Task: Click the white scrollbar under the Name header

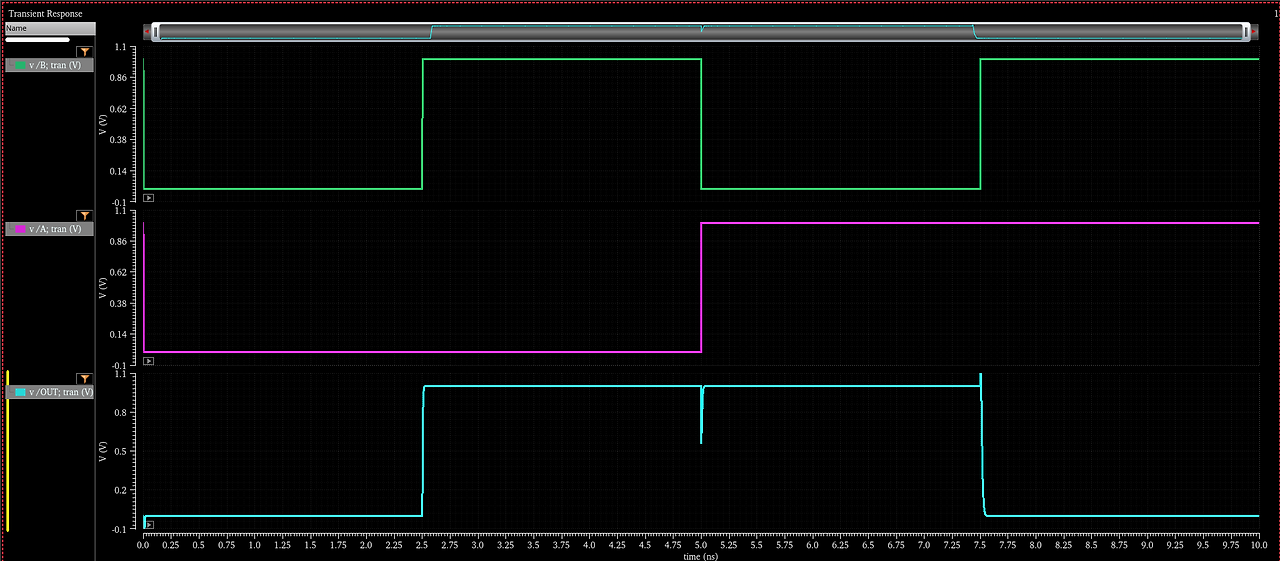Action: (38, 40)
